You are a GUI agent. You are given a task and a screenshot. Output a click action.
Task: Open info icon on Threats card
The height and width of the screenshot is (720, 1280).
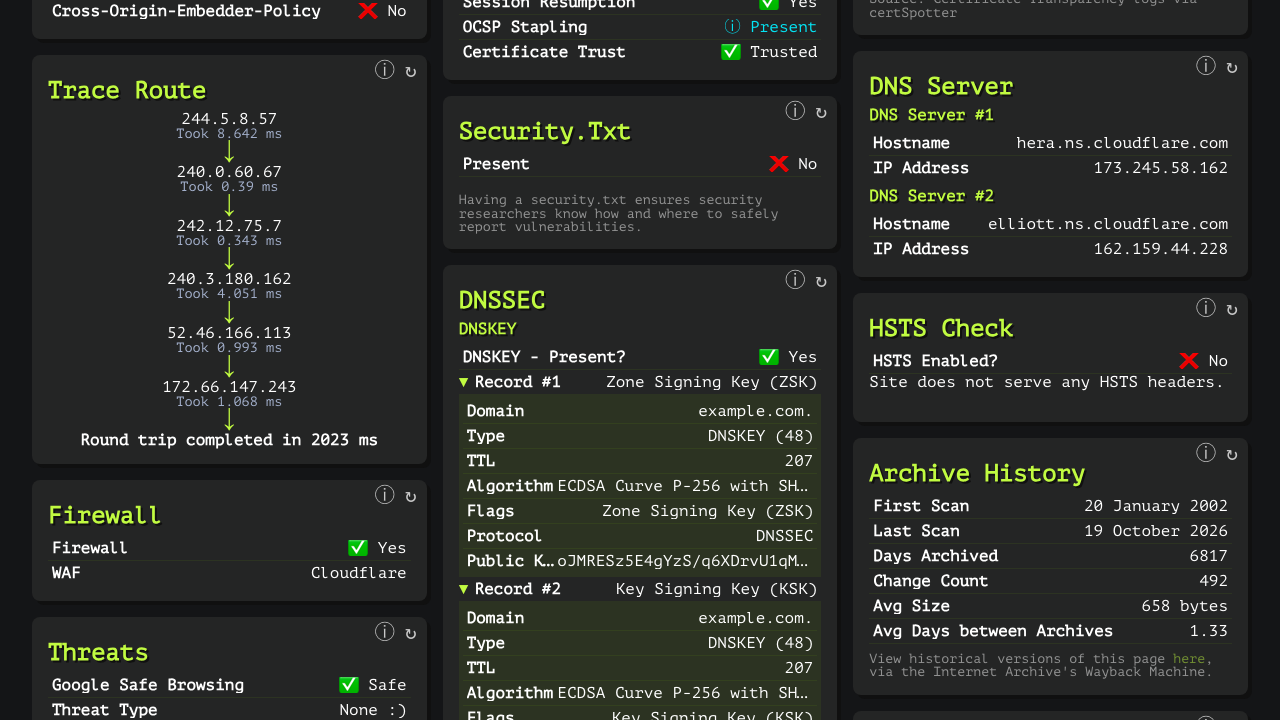pos(384,632)
